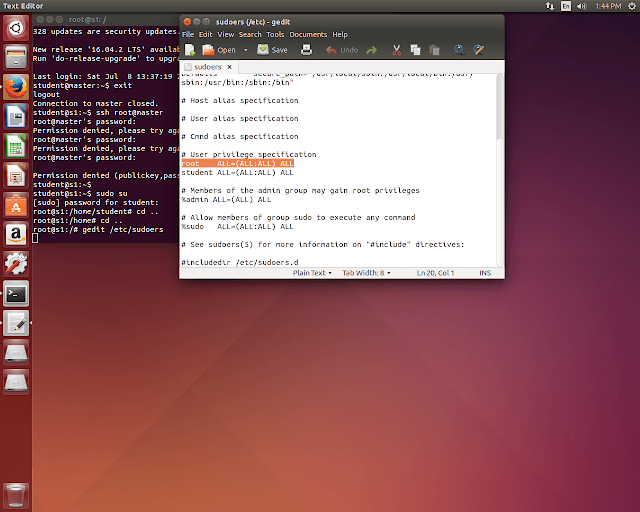Cut the selected text with scissors icon

[x=397, y=49]
